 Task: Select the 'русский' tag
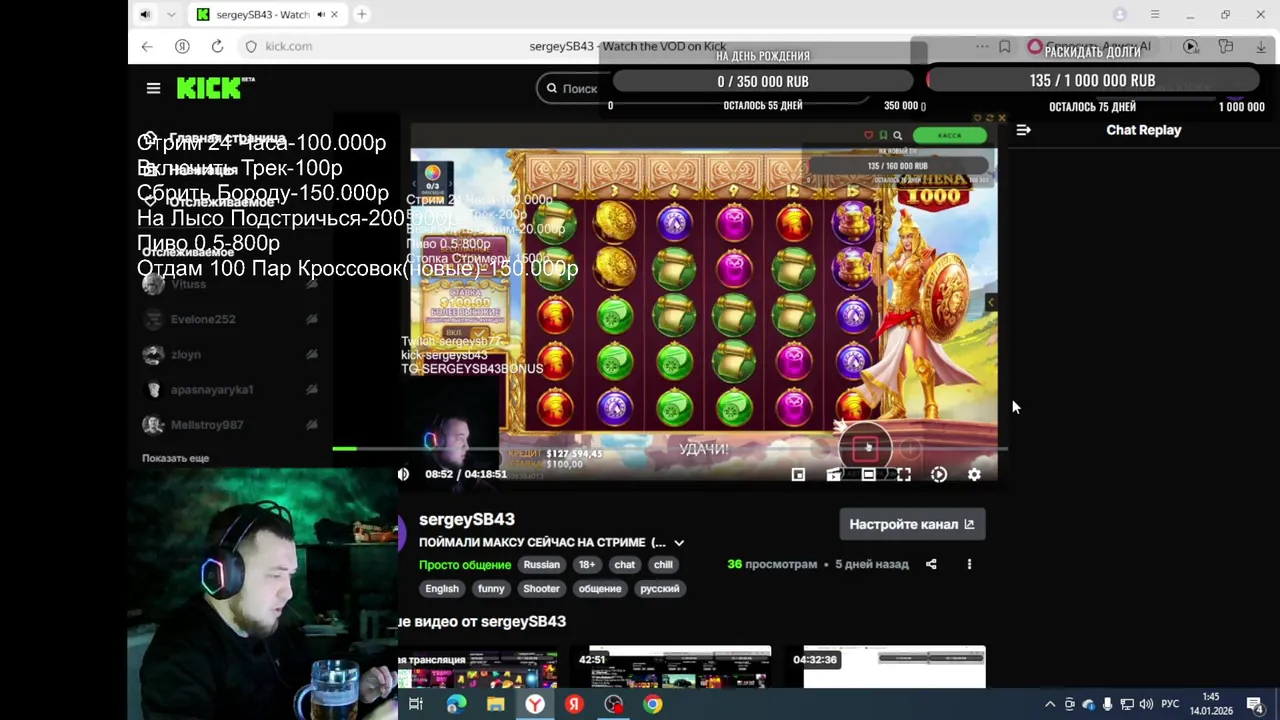pyautogui.click(x=660, y=588)
